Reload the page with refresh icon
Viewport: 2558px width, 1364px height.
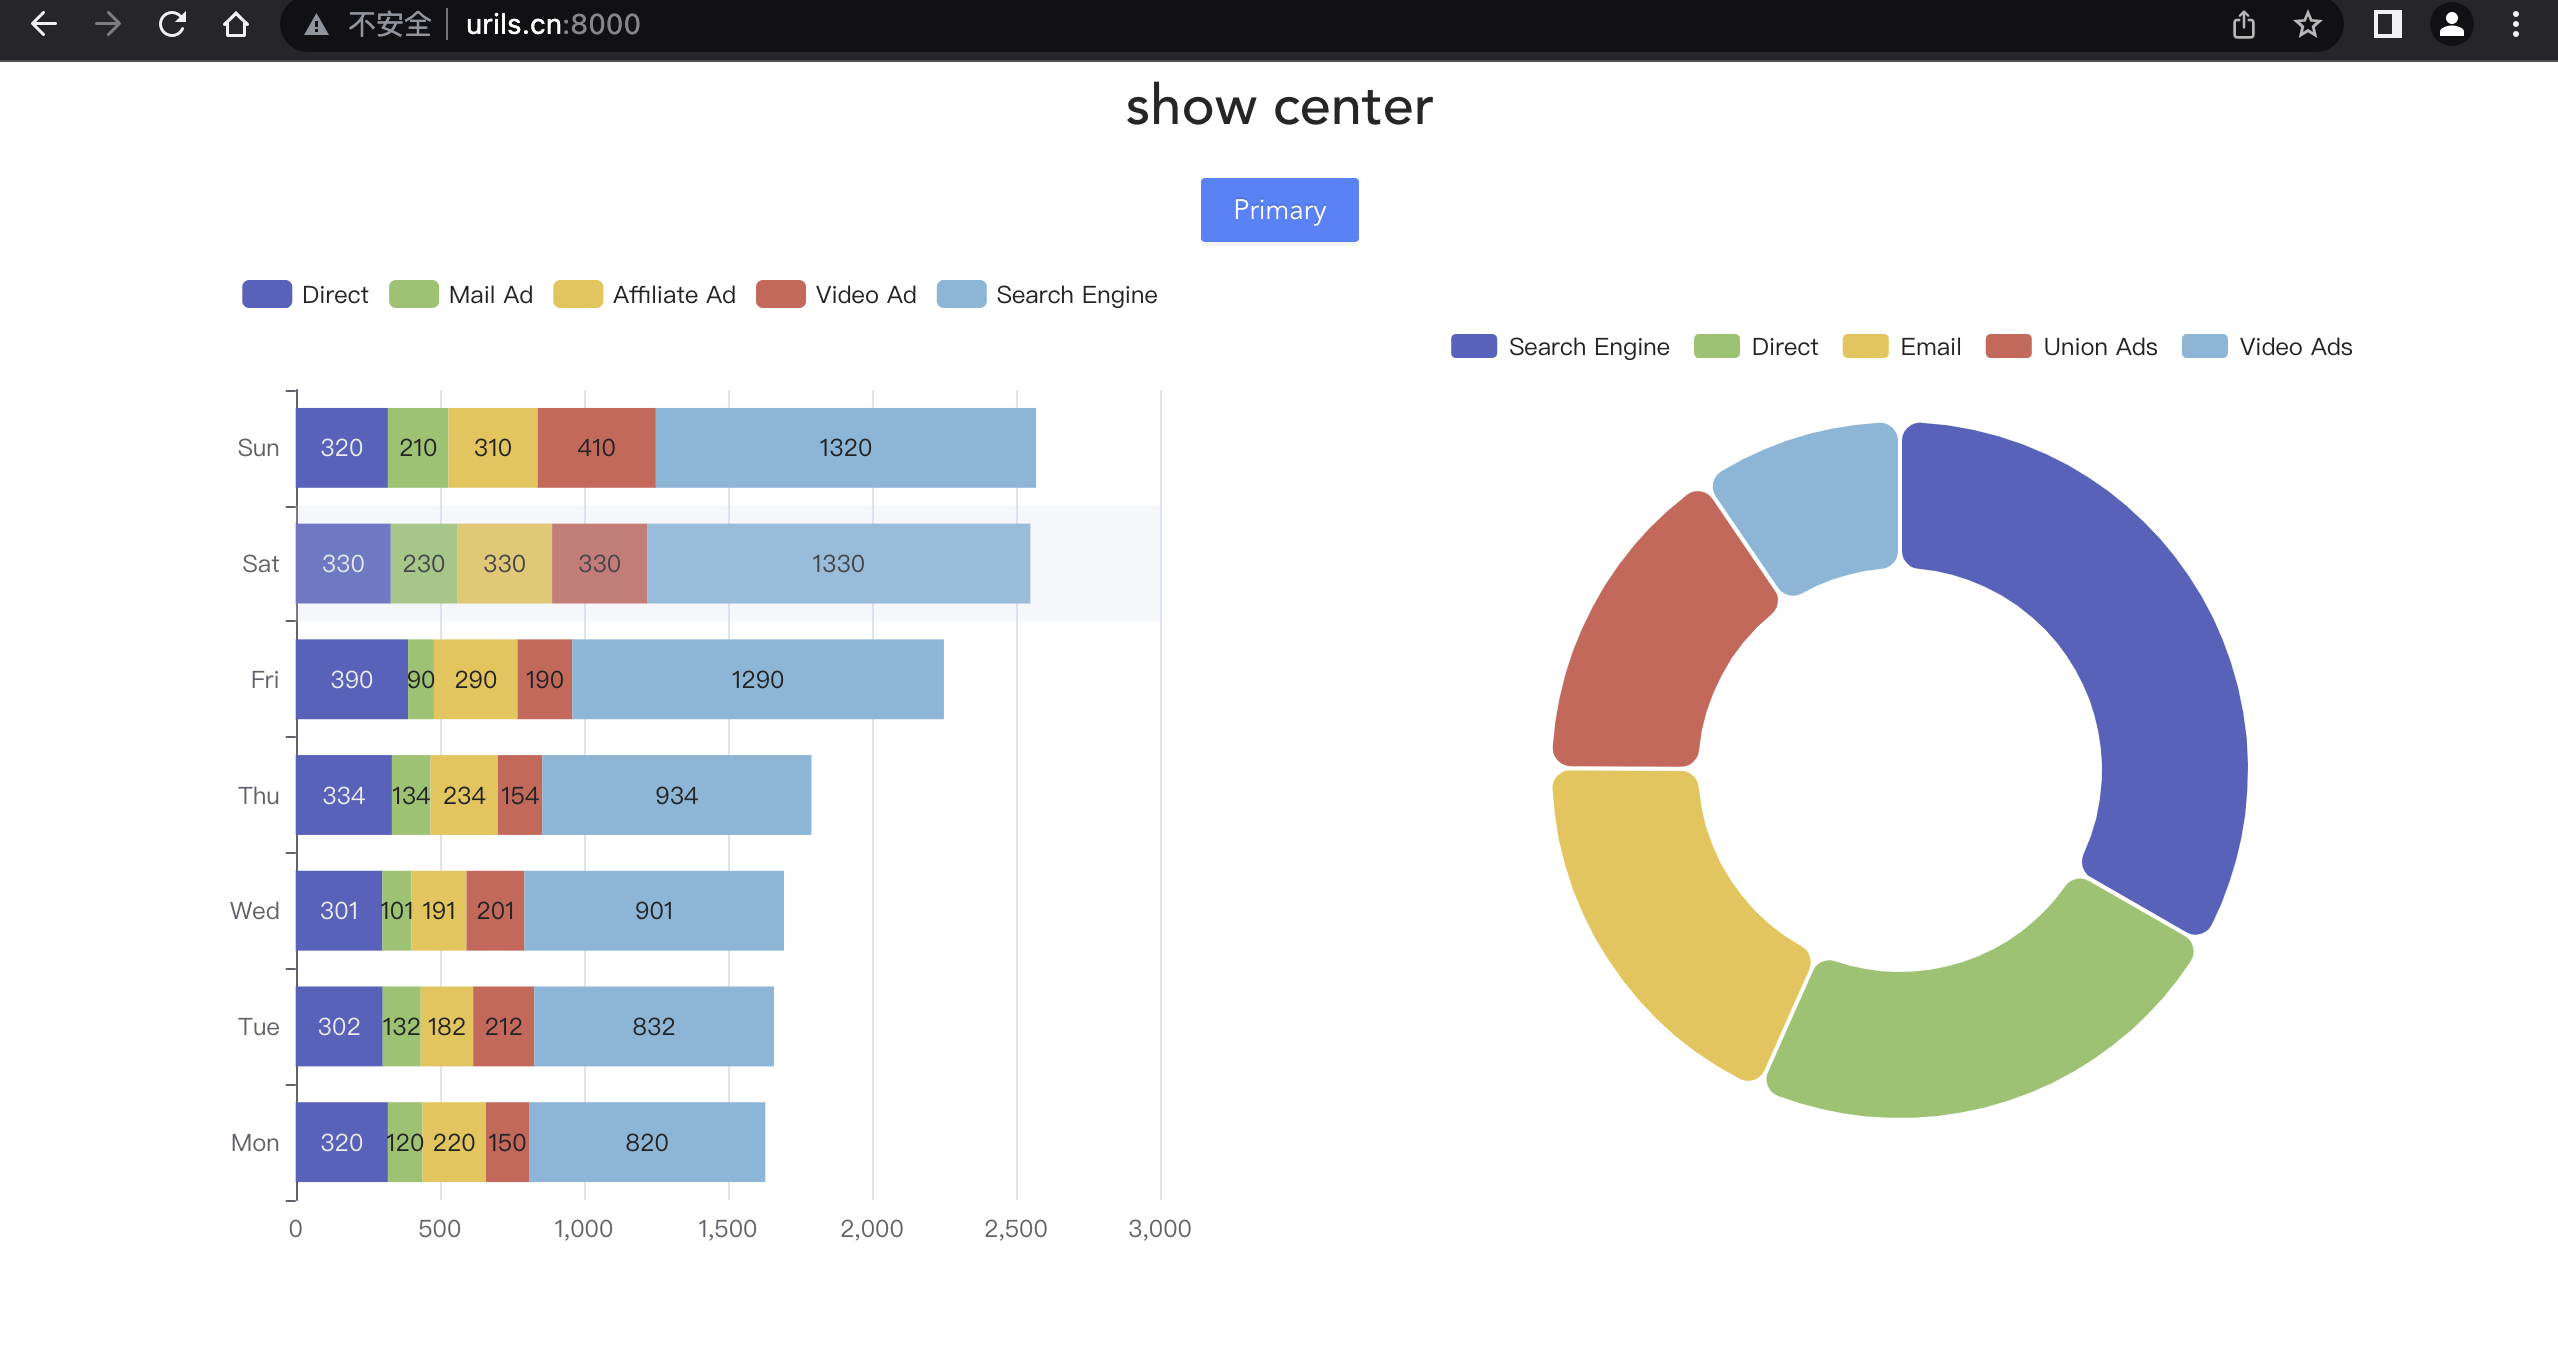(x=172, y=24)
